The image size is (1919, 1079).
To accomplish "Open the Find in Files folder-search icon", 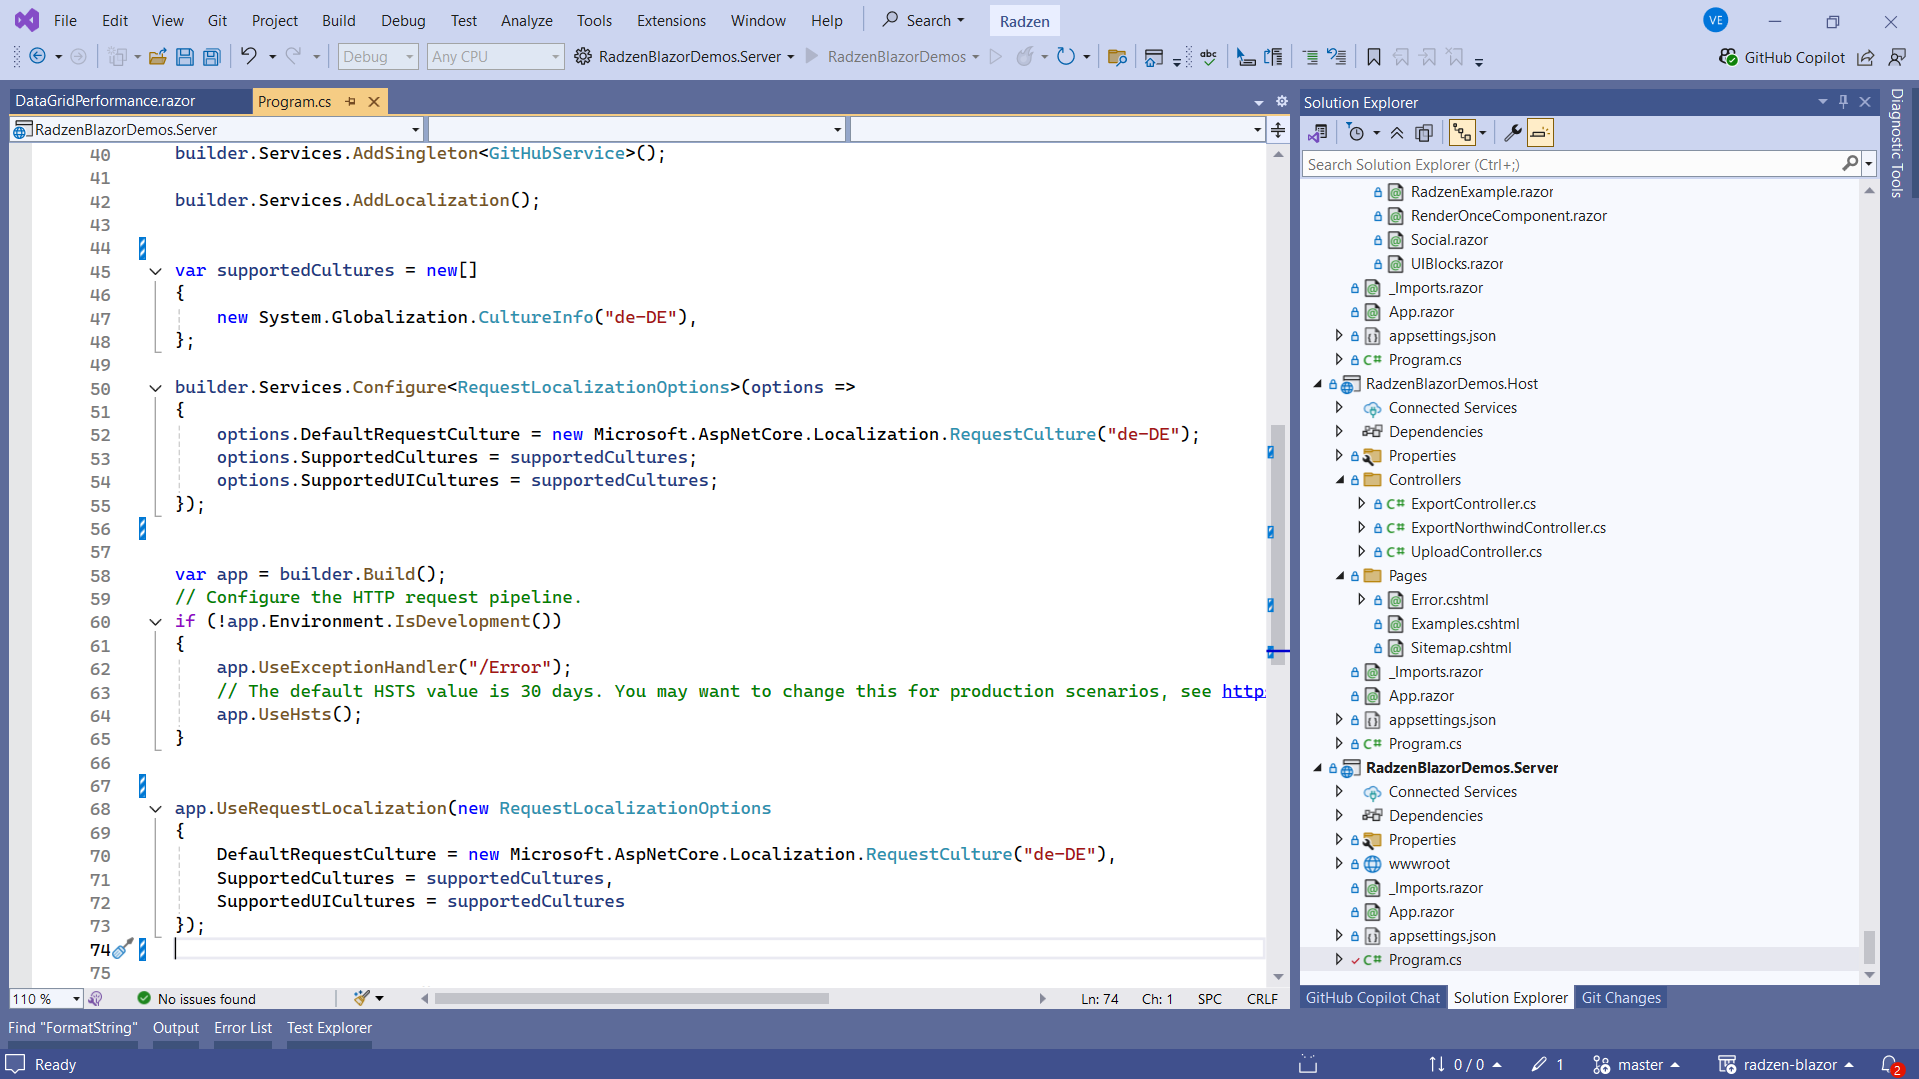I will click(1117, 57).
